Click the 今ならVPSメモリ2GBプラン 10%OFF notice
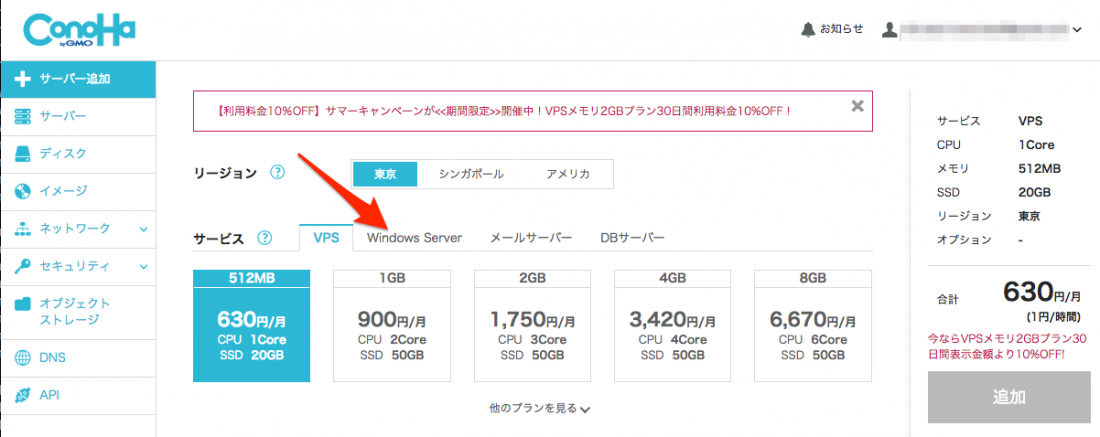The width and height of the screenshot is (1100, 437). tap(1009, 345)
